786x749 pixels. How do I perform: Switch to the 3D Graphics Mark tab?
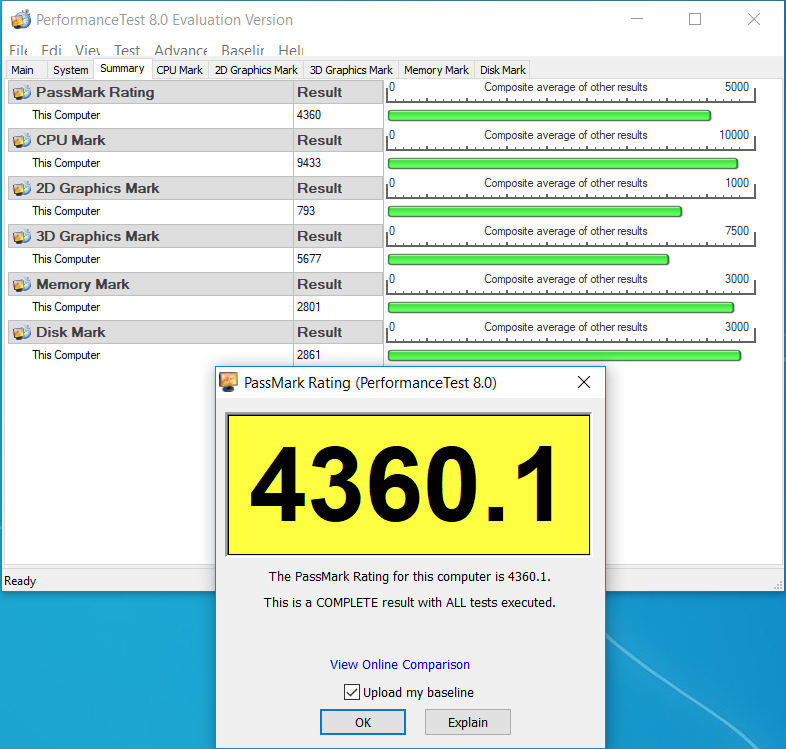(x=351, y=70)
